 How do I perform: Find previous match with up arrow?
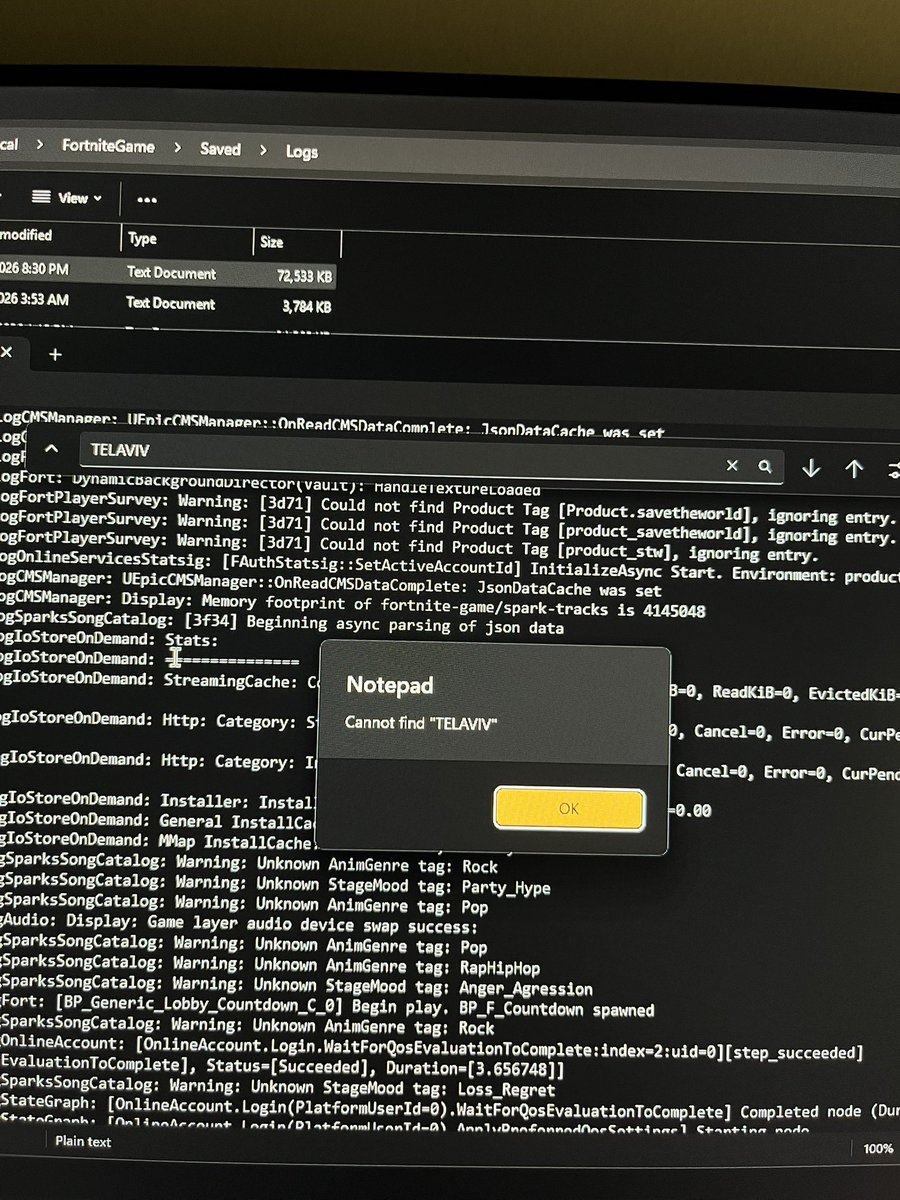(x=853, y=468)
